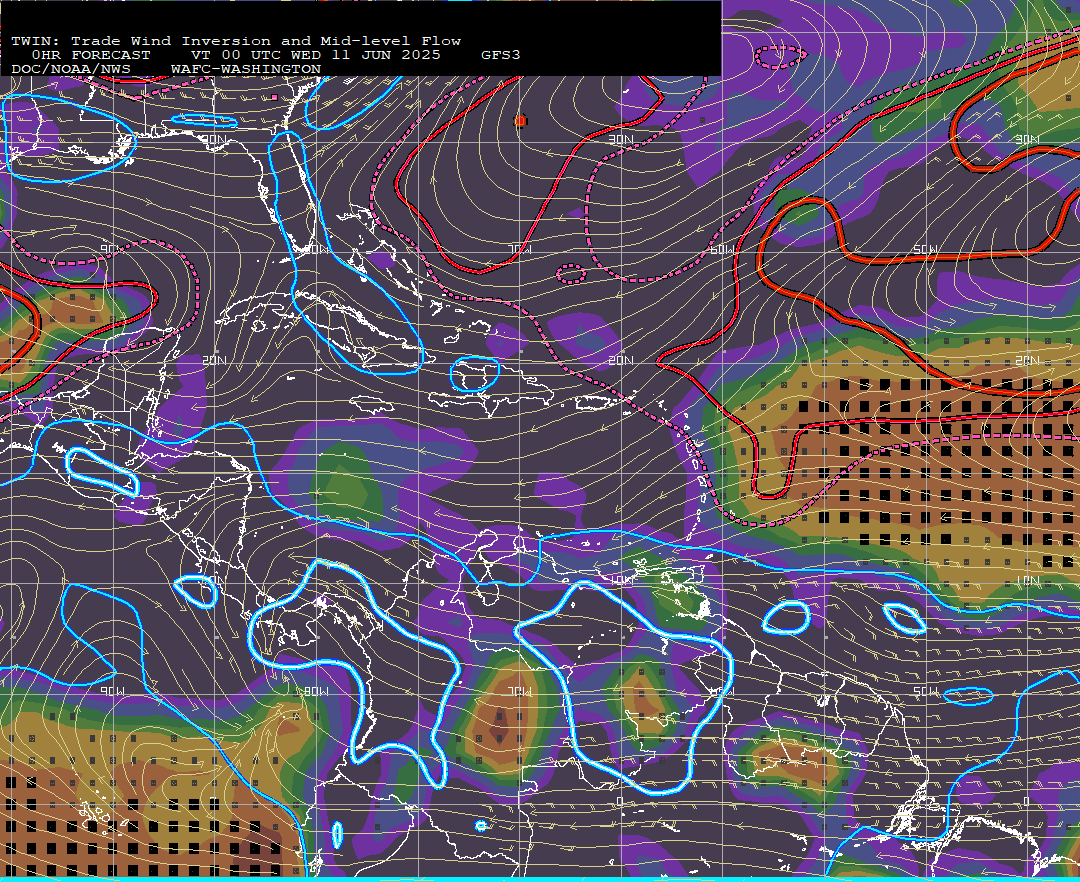Click the 90W longitude label in the Gulf of Mexico

(110, 249)
